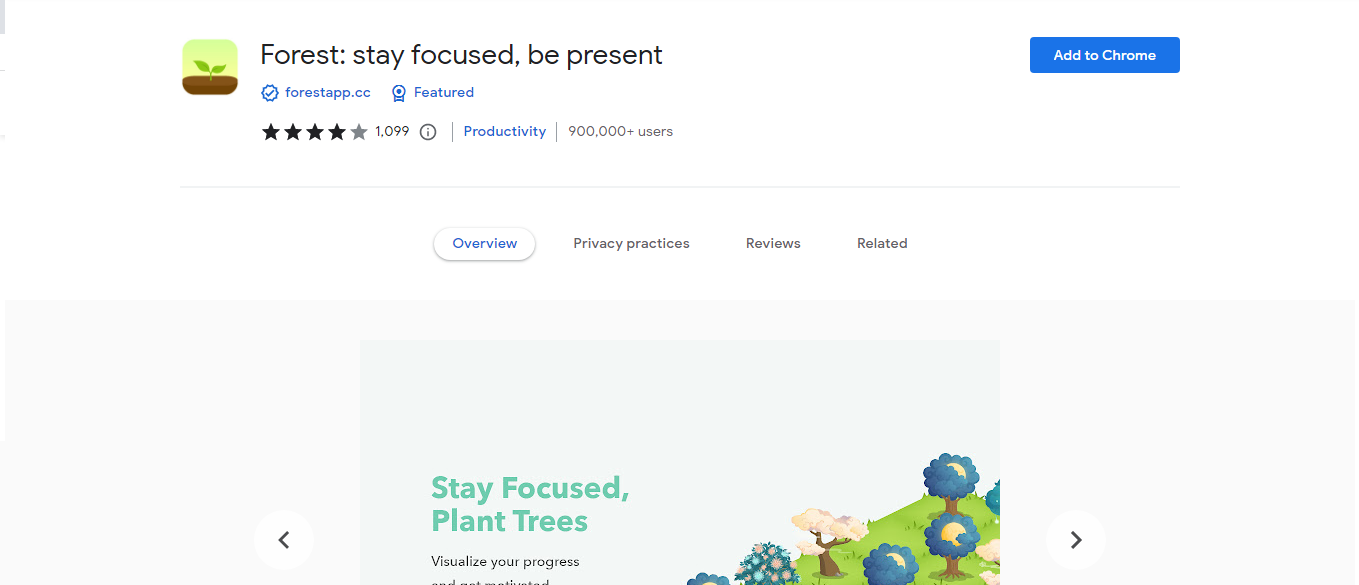
Task: Open rating details via the info icon
Action: (x=428, y=131)
